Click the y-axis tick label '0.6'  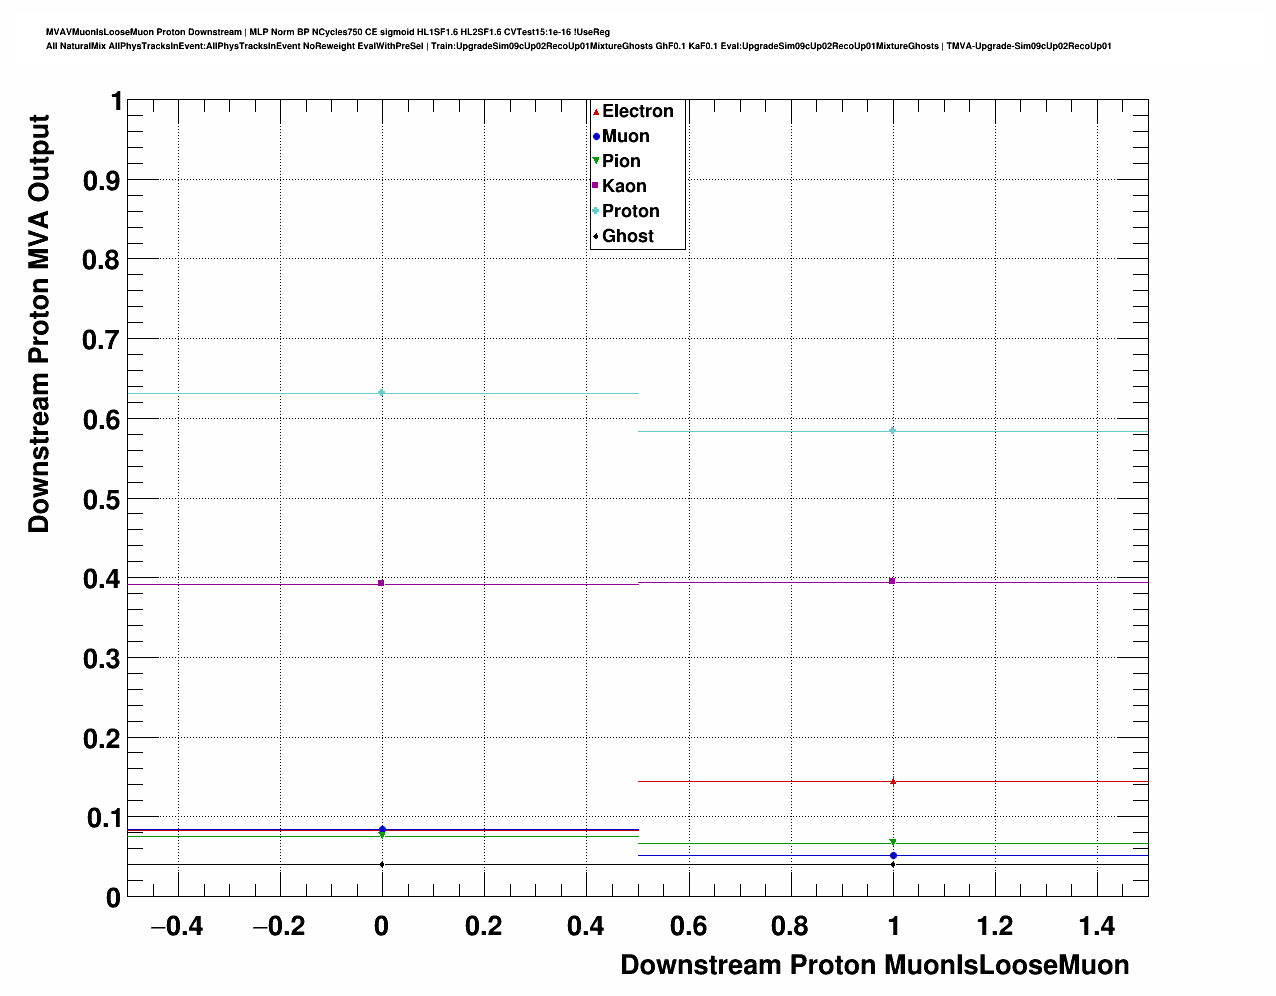[x=100, y=419]
